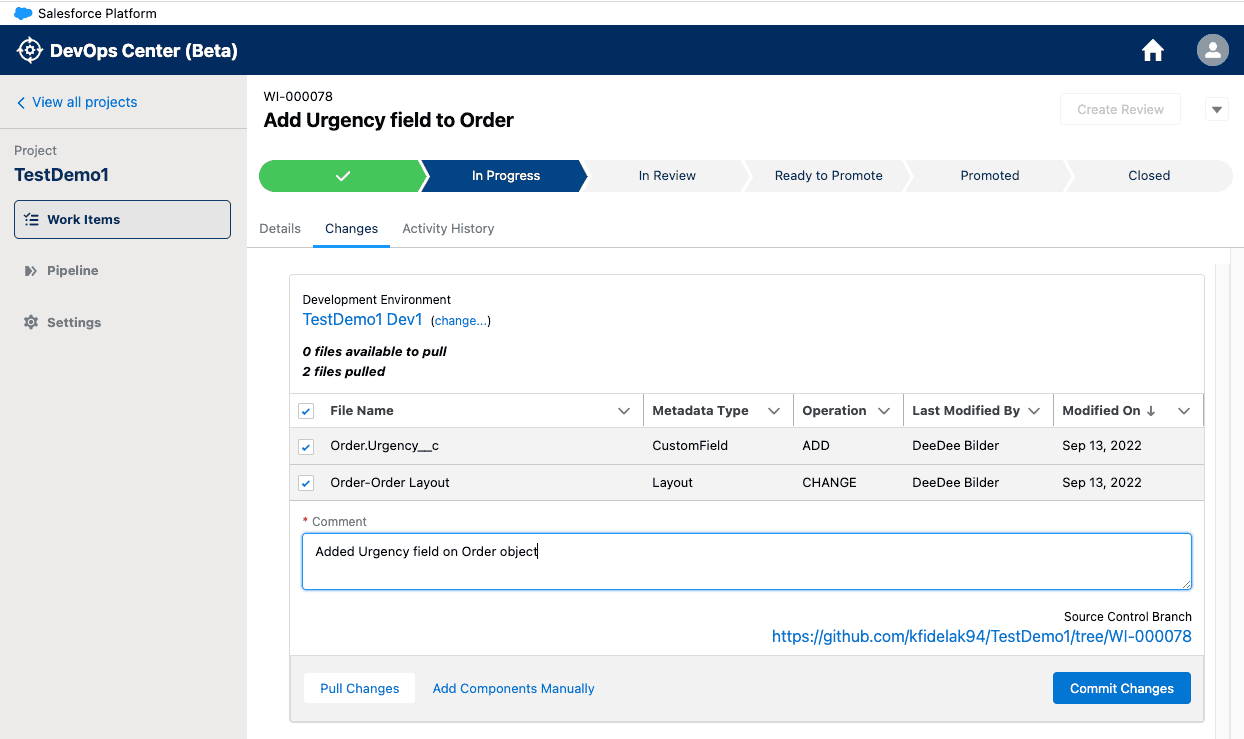Click View all projects link
The height and width of the screenshot is (739, 1244).
84,102
